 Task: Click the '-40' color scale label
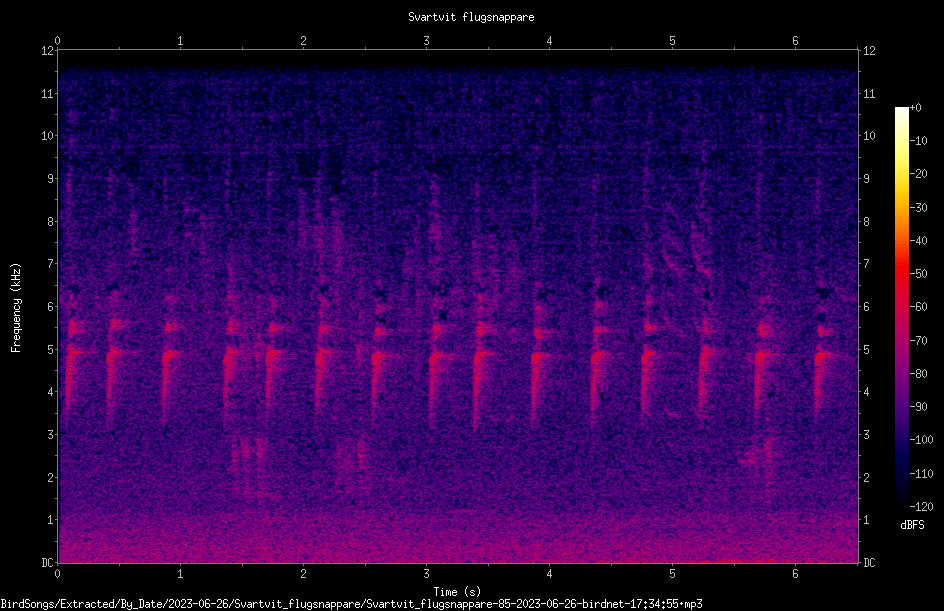pyautogui.click(x=919, y=241)
